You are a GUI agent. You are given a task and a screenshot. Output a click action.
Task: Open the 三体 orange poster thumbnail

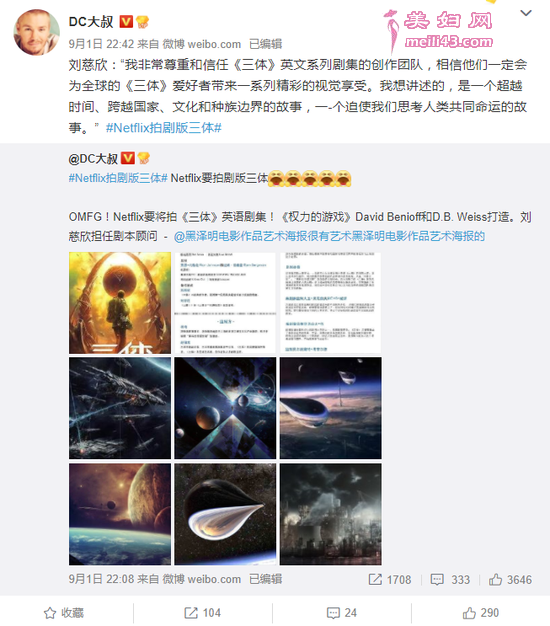pyautogui.click(x=120, y=303)
